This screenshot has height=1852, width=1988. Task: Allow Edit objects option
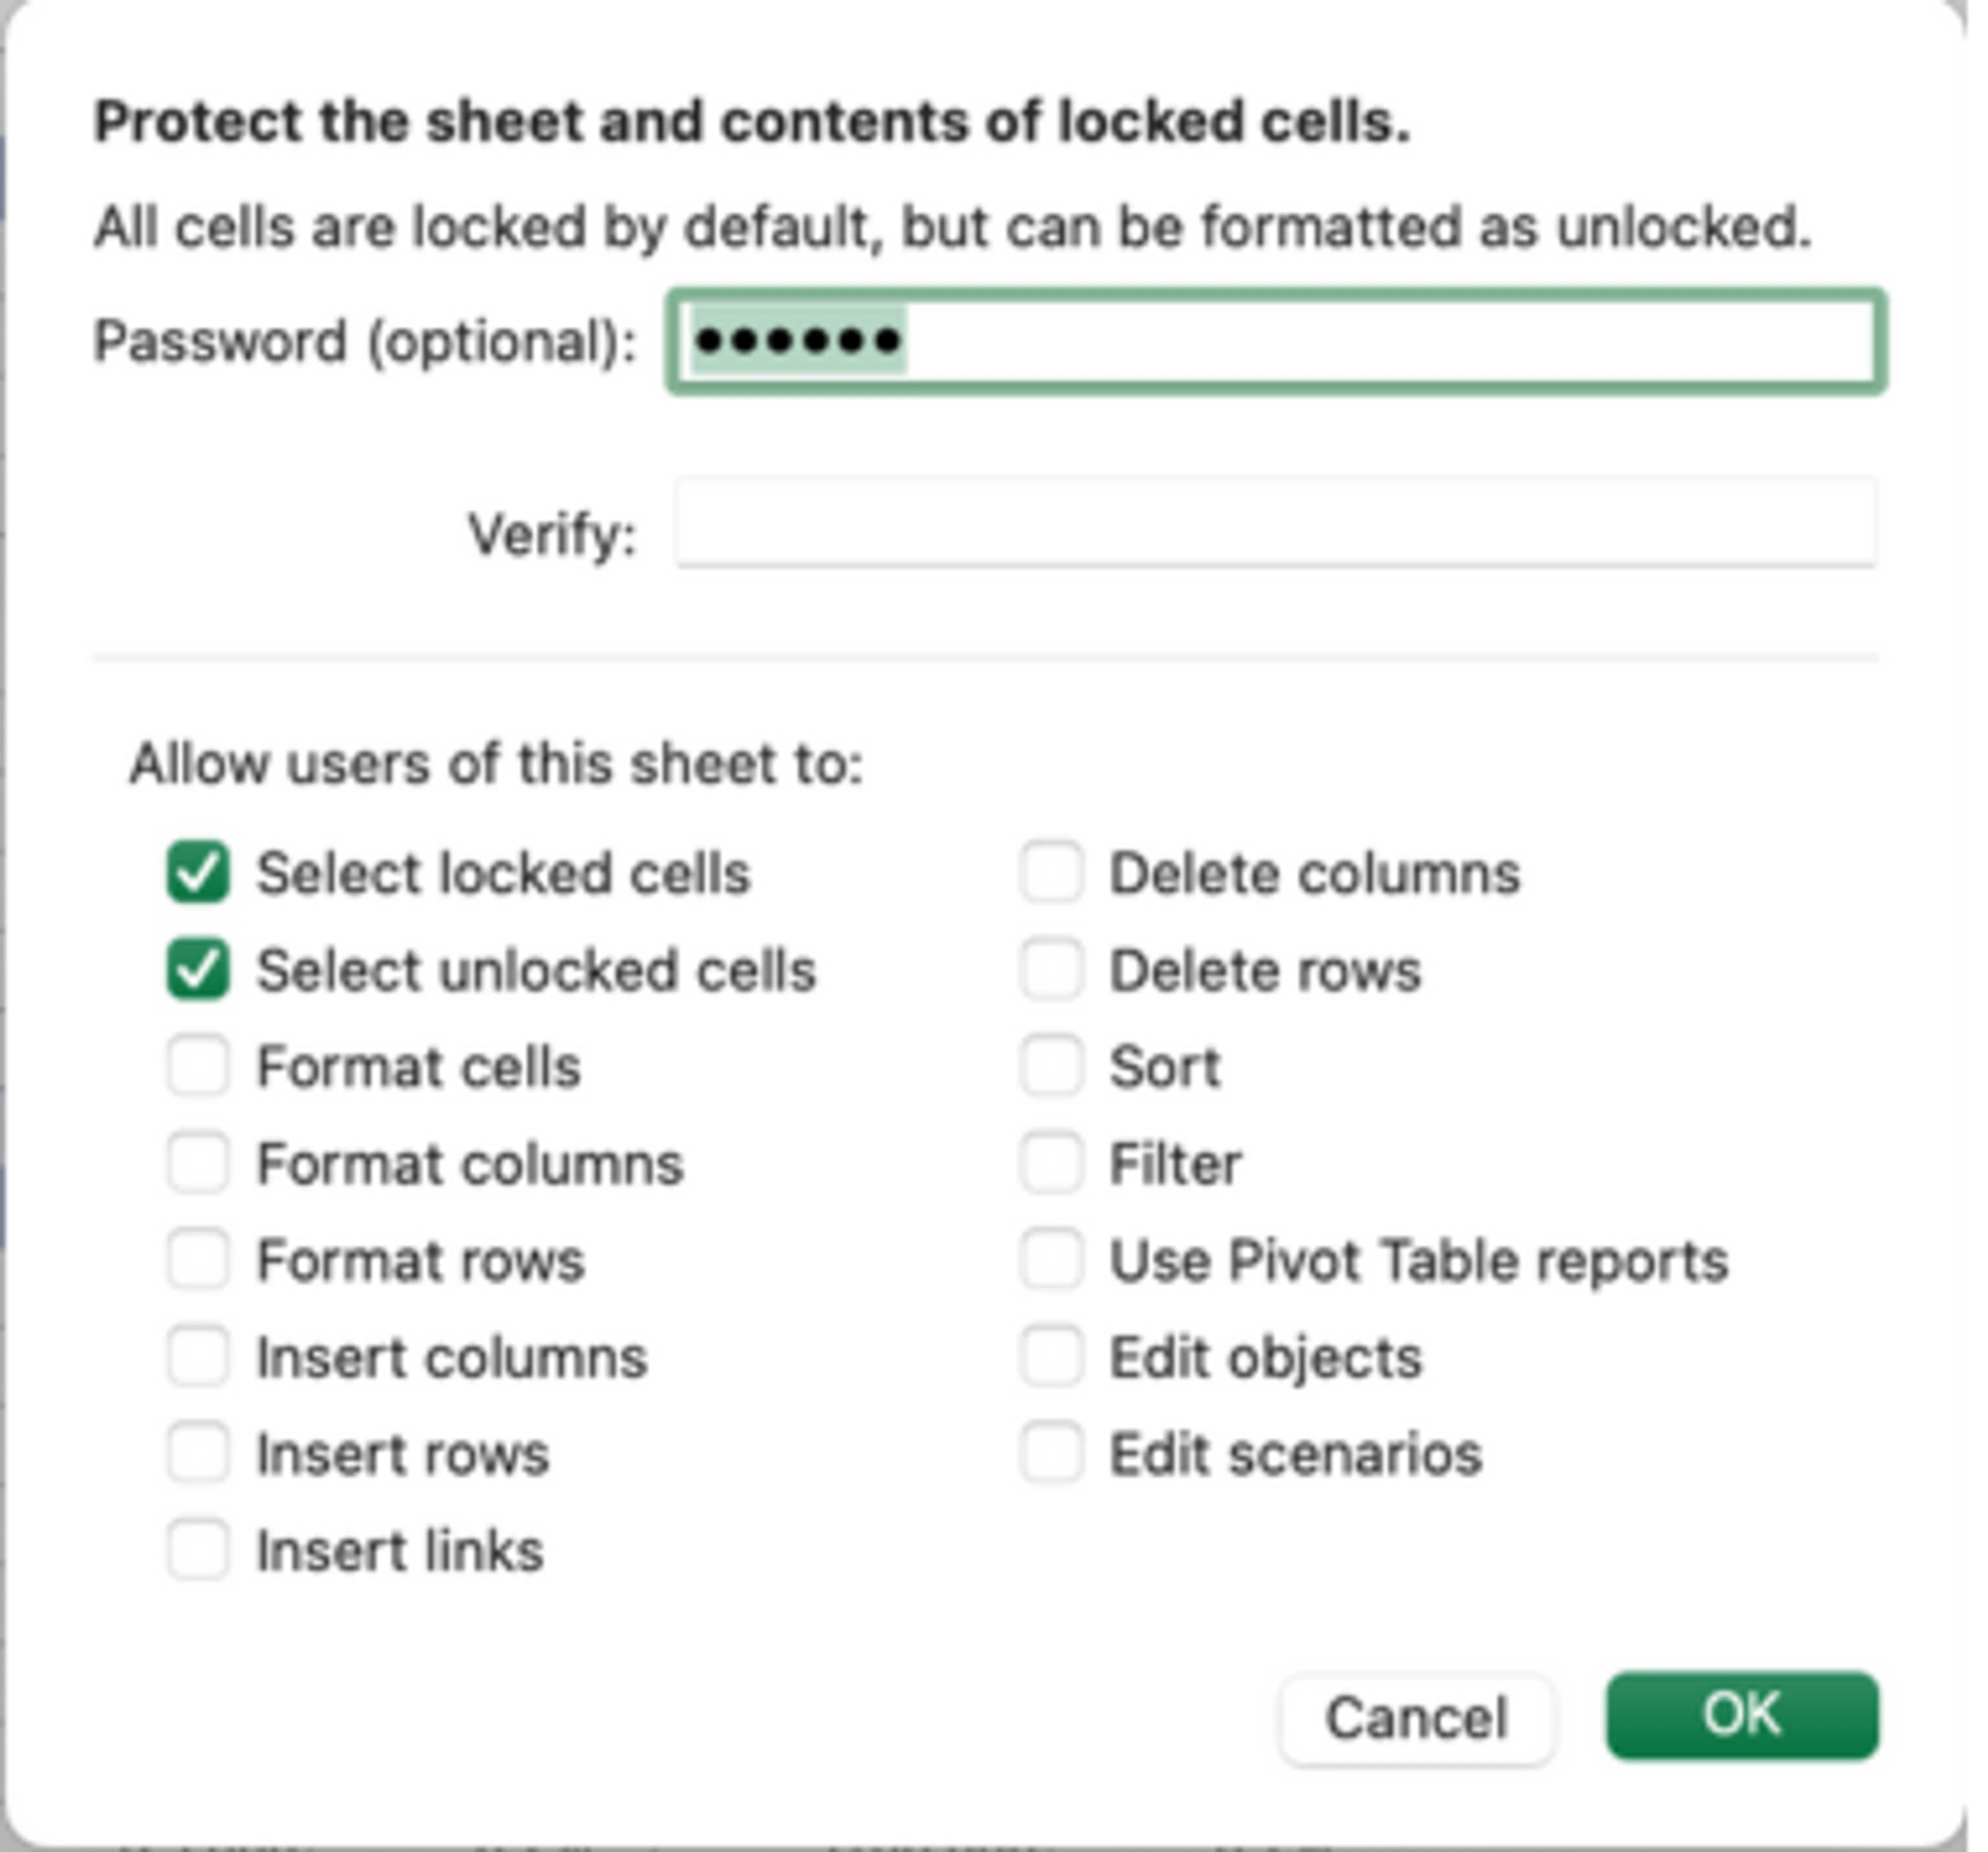1051,1357
